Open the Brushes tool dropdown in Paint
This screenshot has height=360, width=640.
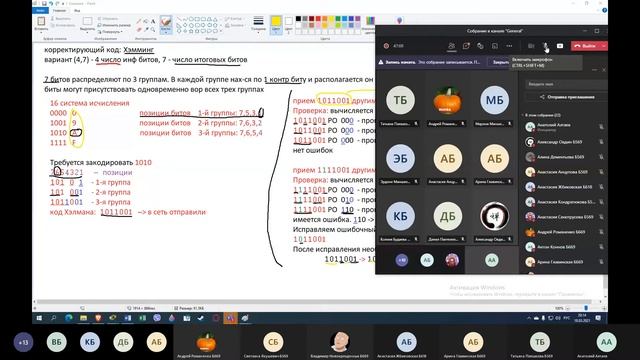point(166,25)
